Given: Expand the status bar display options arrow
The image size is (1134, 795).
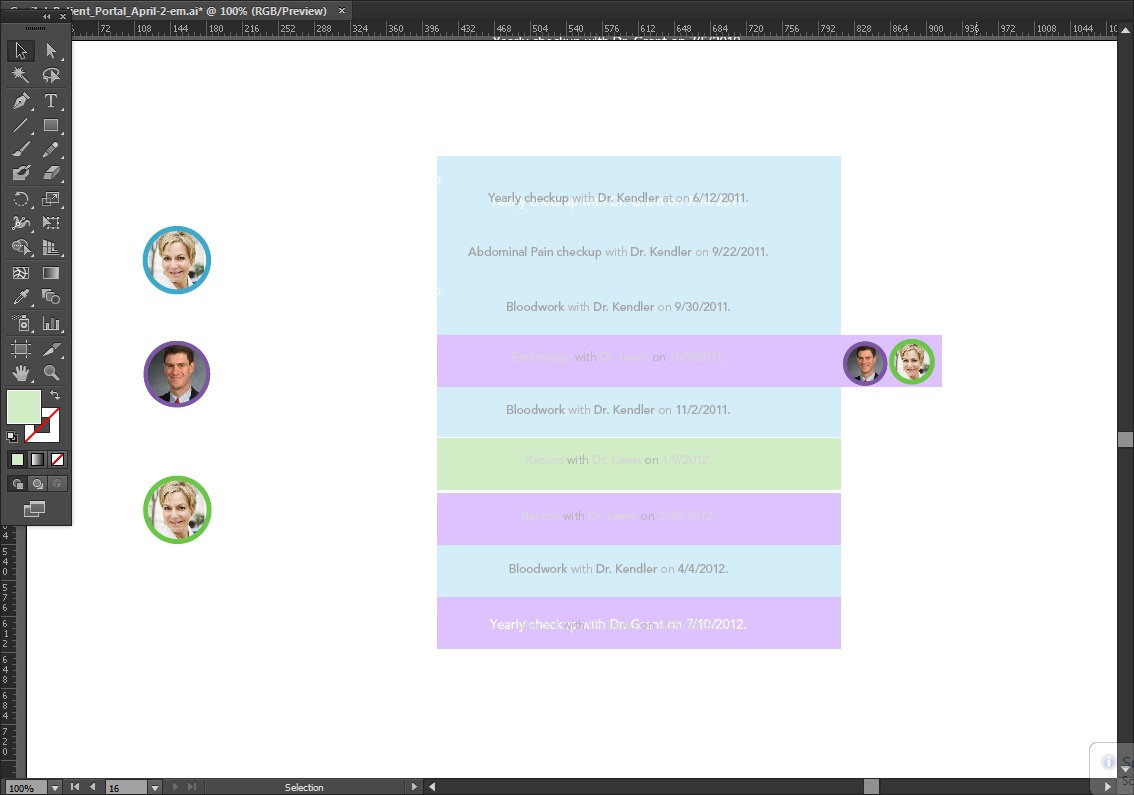Looking at the screenshot, I should pos(414,787).
